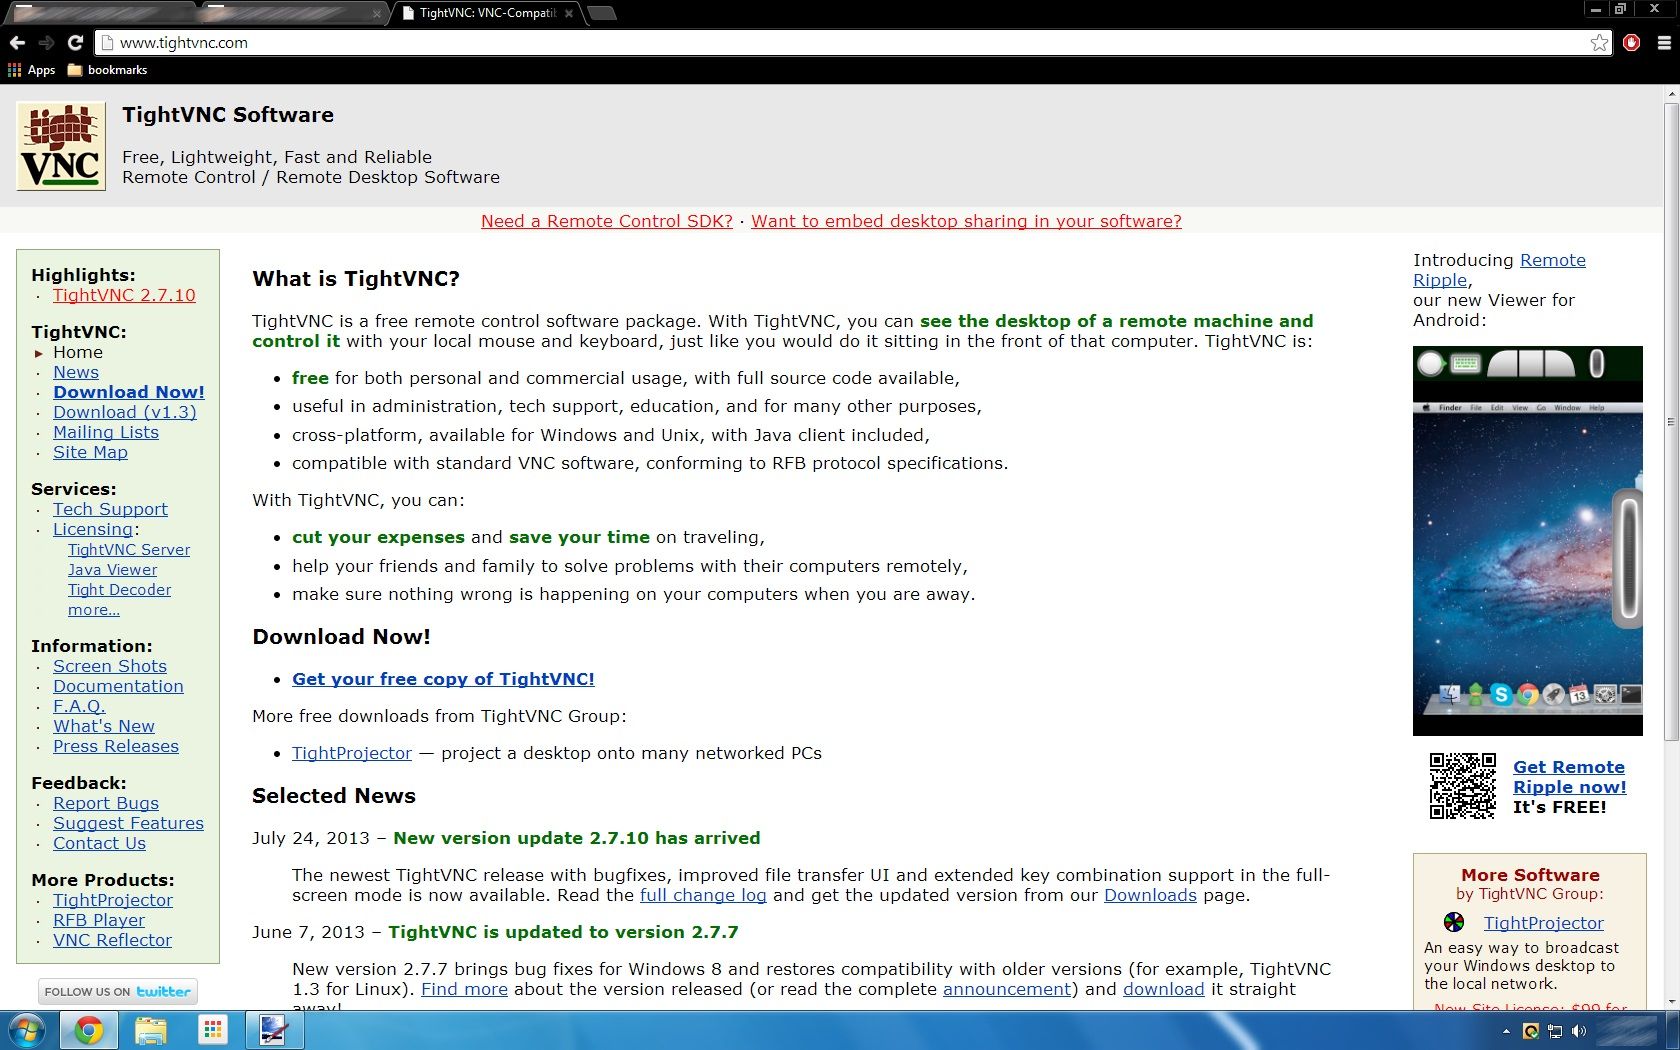Viewport: 1680px width, 1050px height.
Task: Click the TightVNC icon in the system tray
Action: 1530,1032
